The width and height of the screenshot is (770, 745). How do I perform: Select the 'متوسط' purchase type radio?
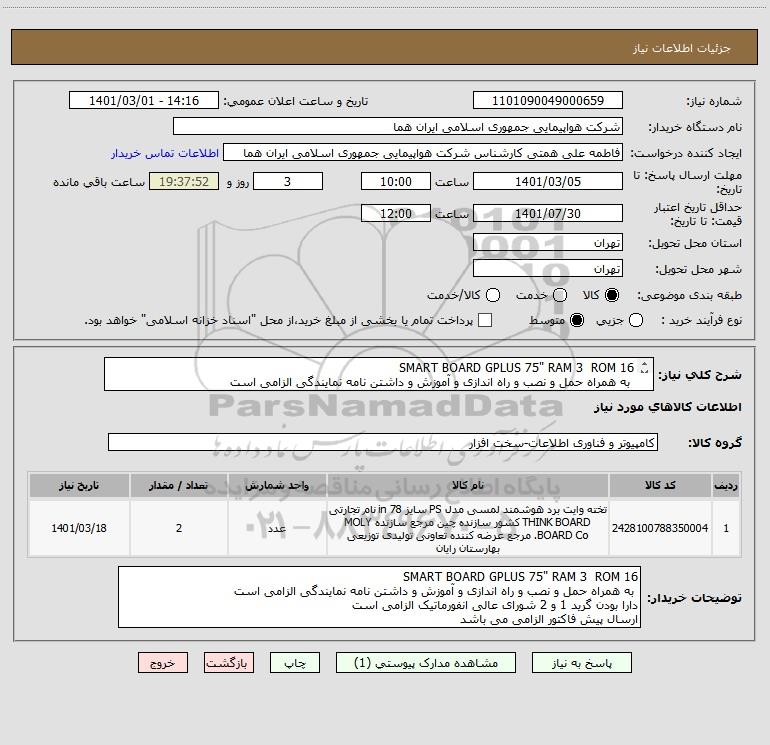coord(577,320)
